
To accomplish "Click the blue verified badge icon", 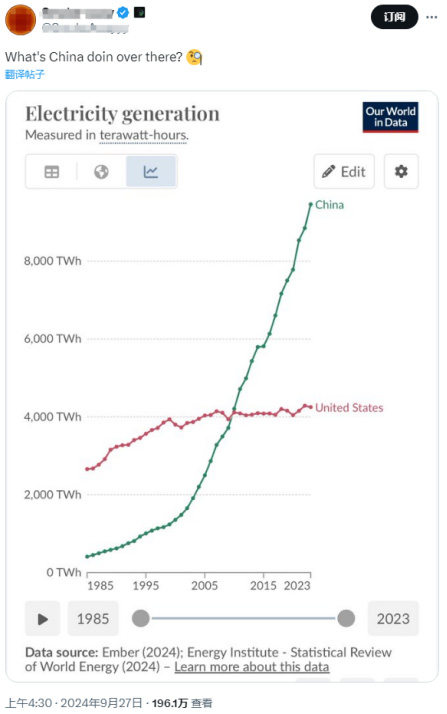I will [x=123, y=13].
